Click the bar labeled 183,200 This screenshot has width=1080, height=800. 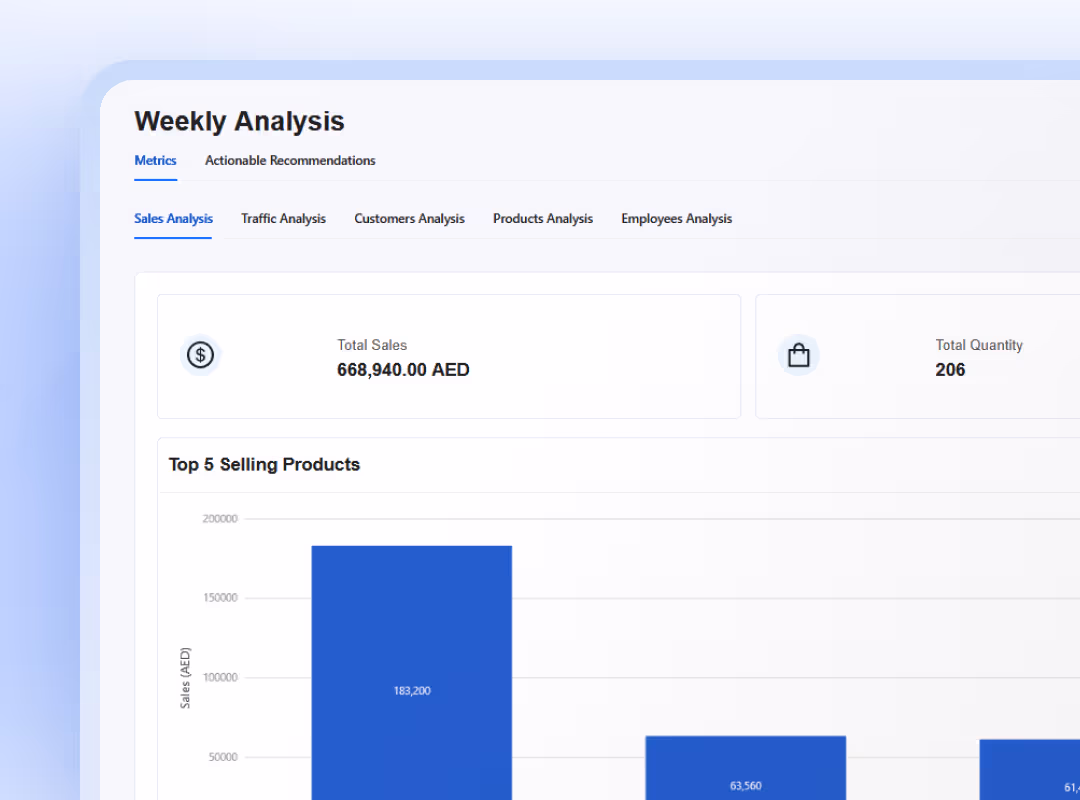tap(411, 673)
